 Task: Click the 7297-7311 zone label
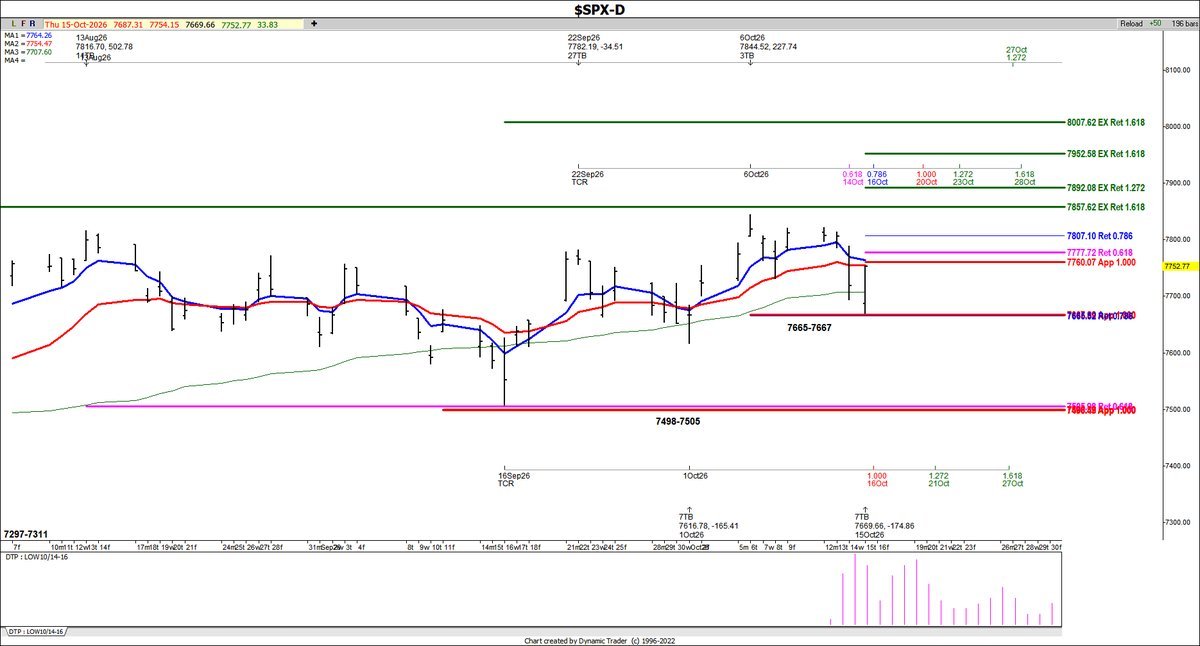coord(25,535)
